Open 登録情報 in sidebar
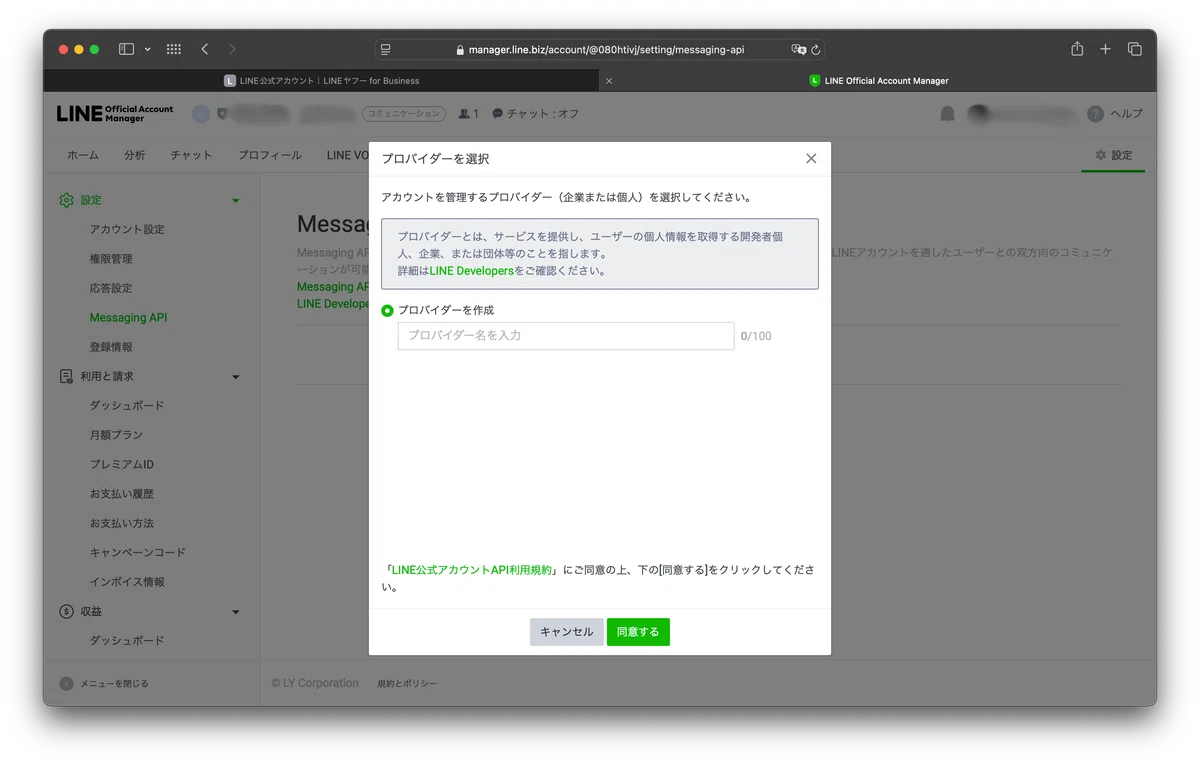The width and height of the screenshot is (1200, 763). click(111, 347)
